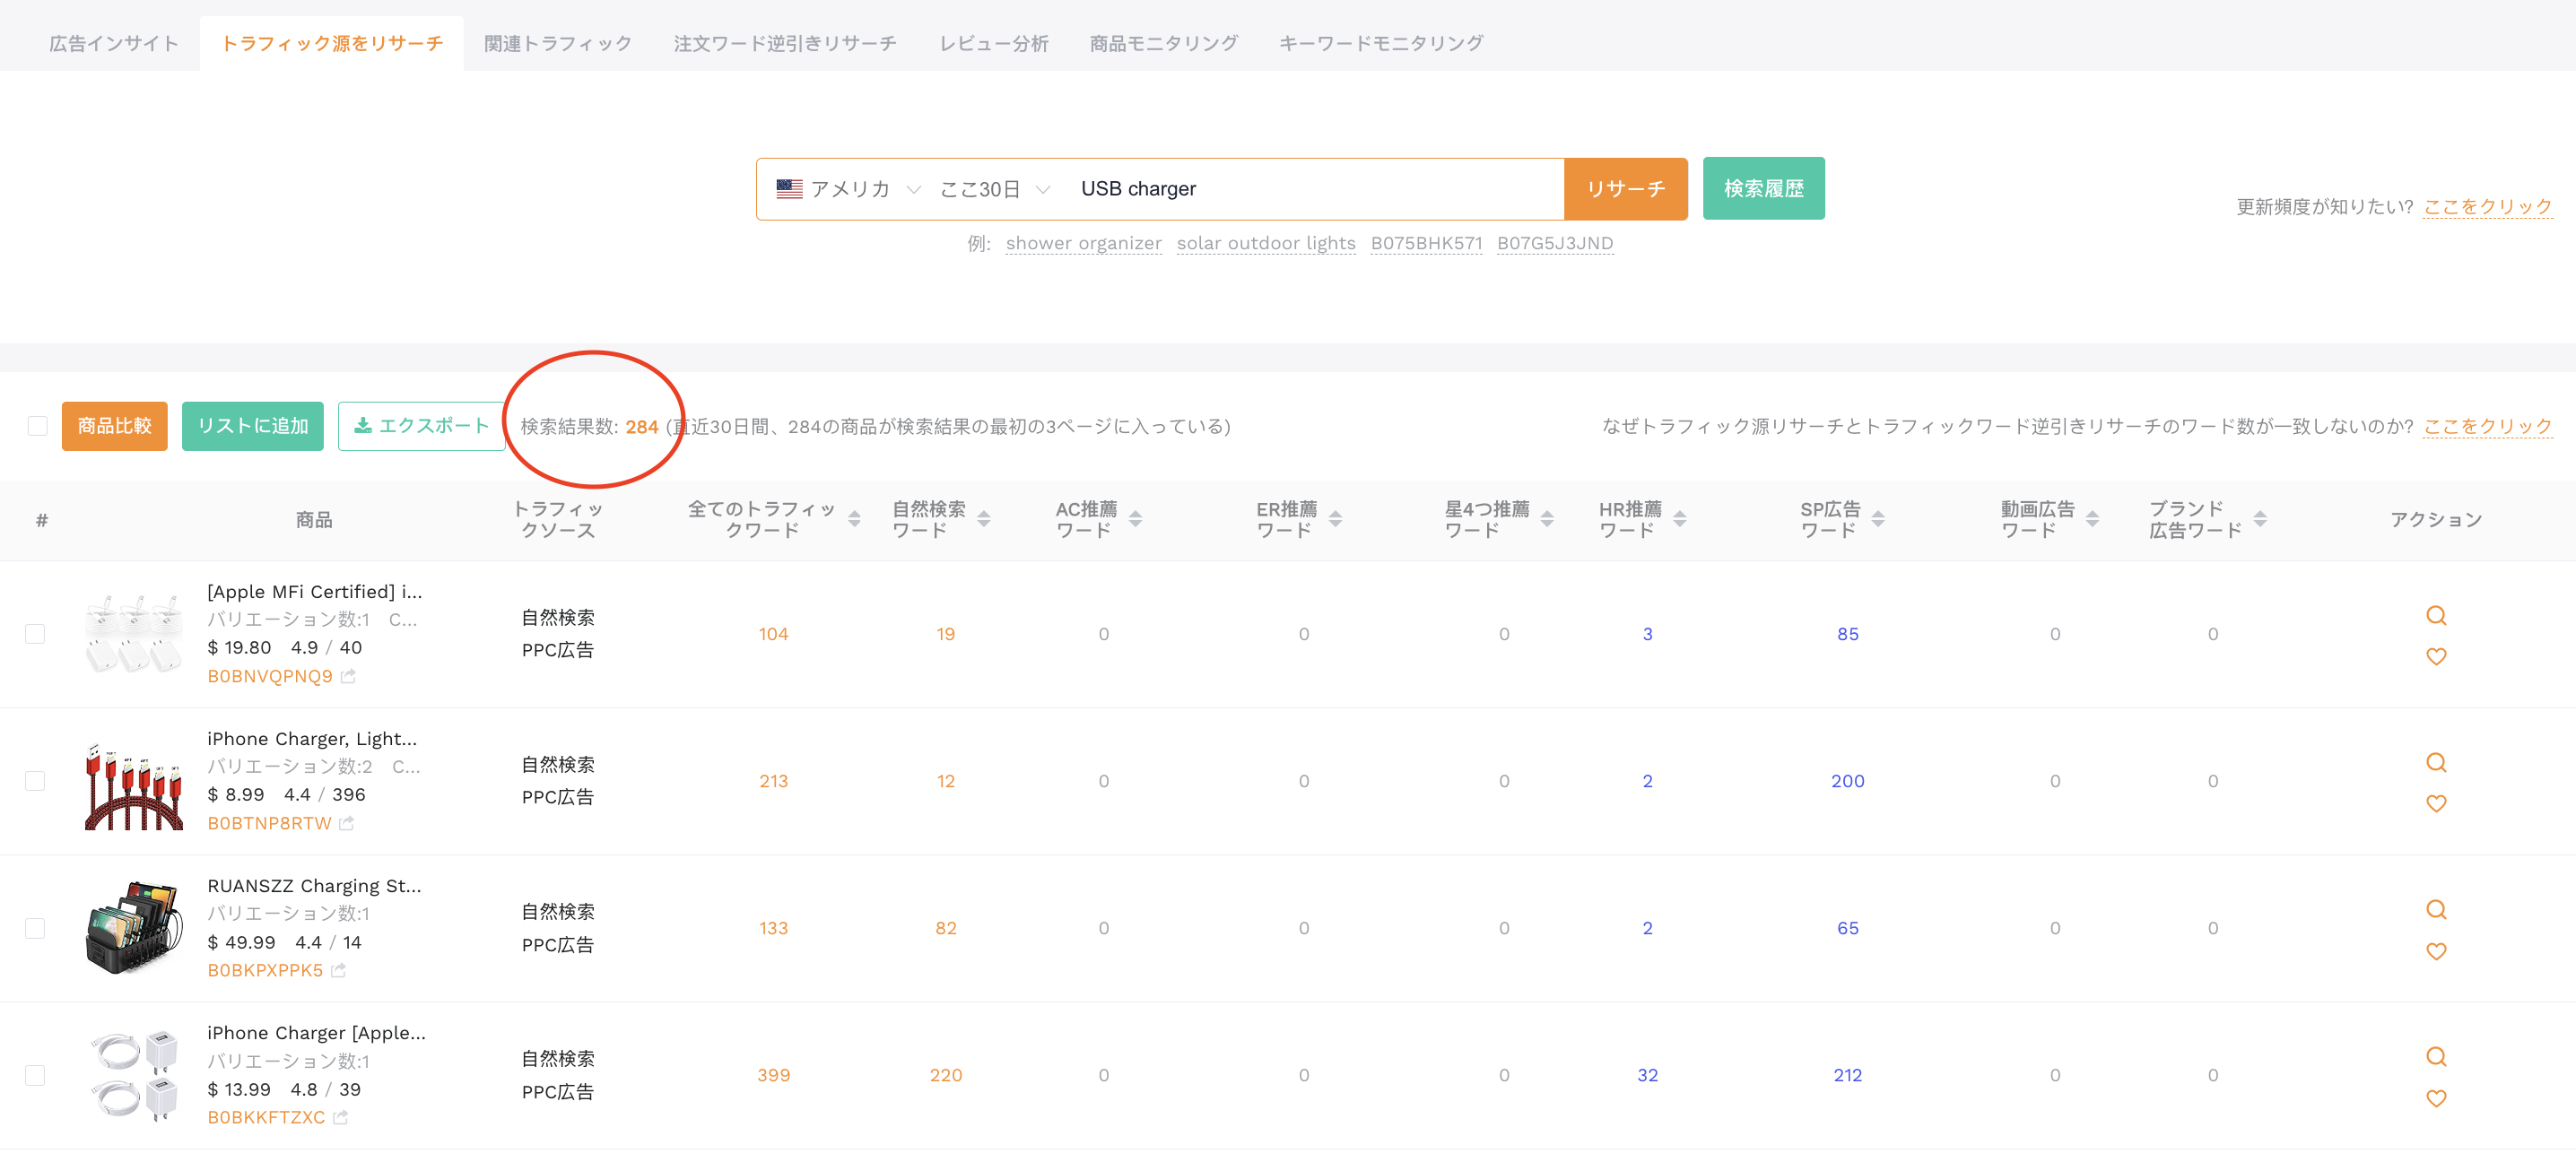Open external link icon beside B0BKKFTZXC
2576x1162 pixels.
(x=340, y=1118)
